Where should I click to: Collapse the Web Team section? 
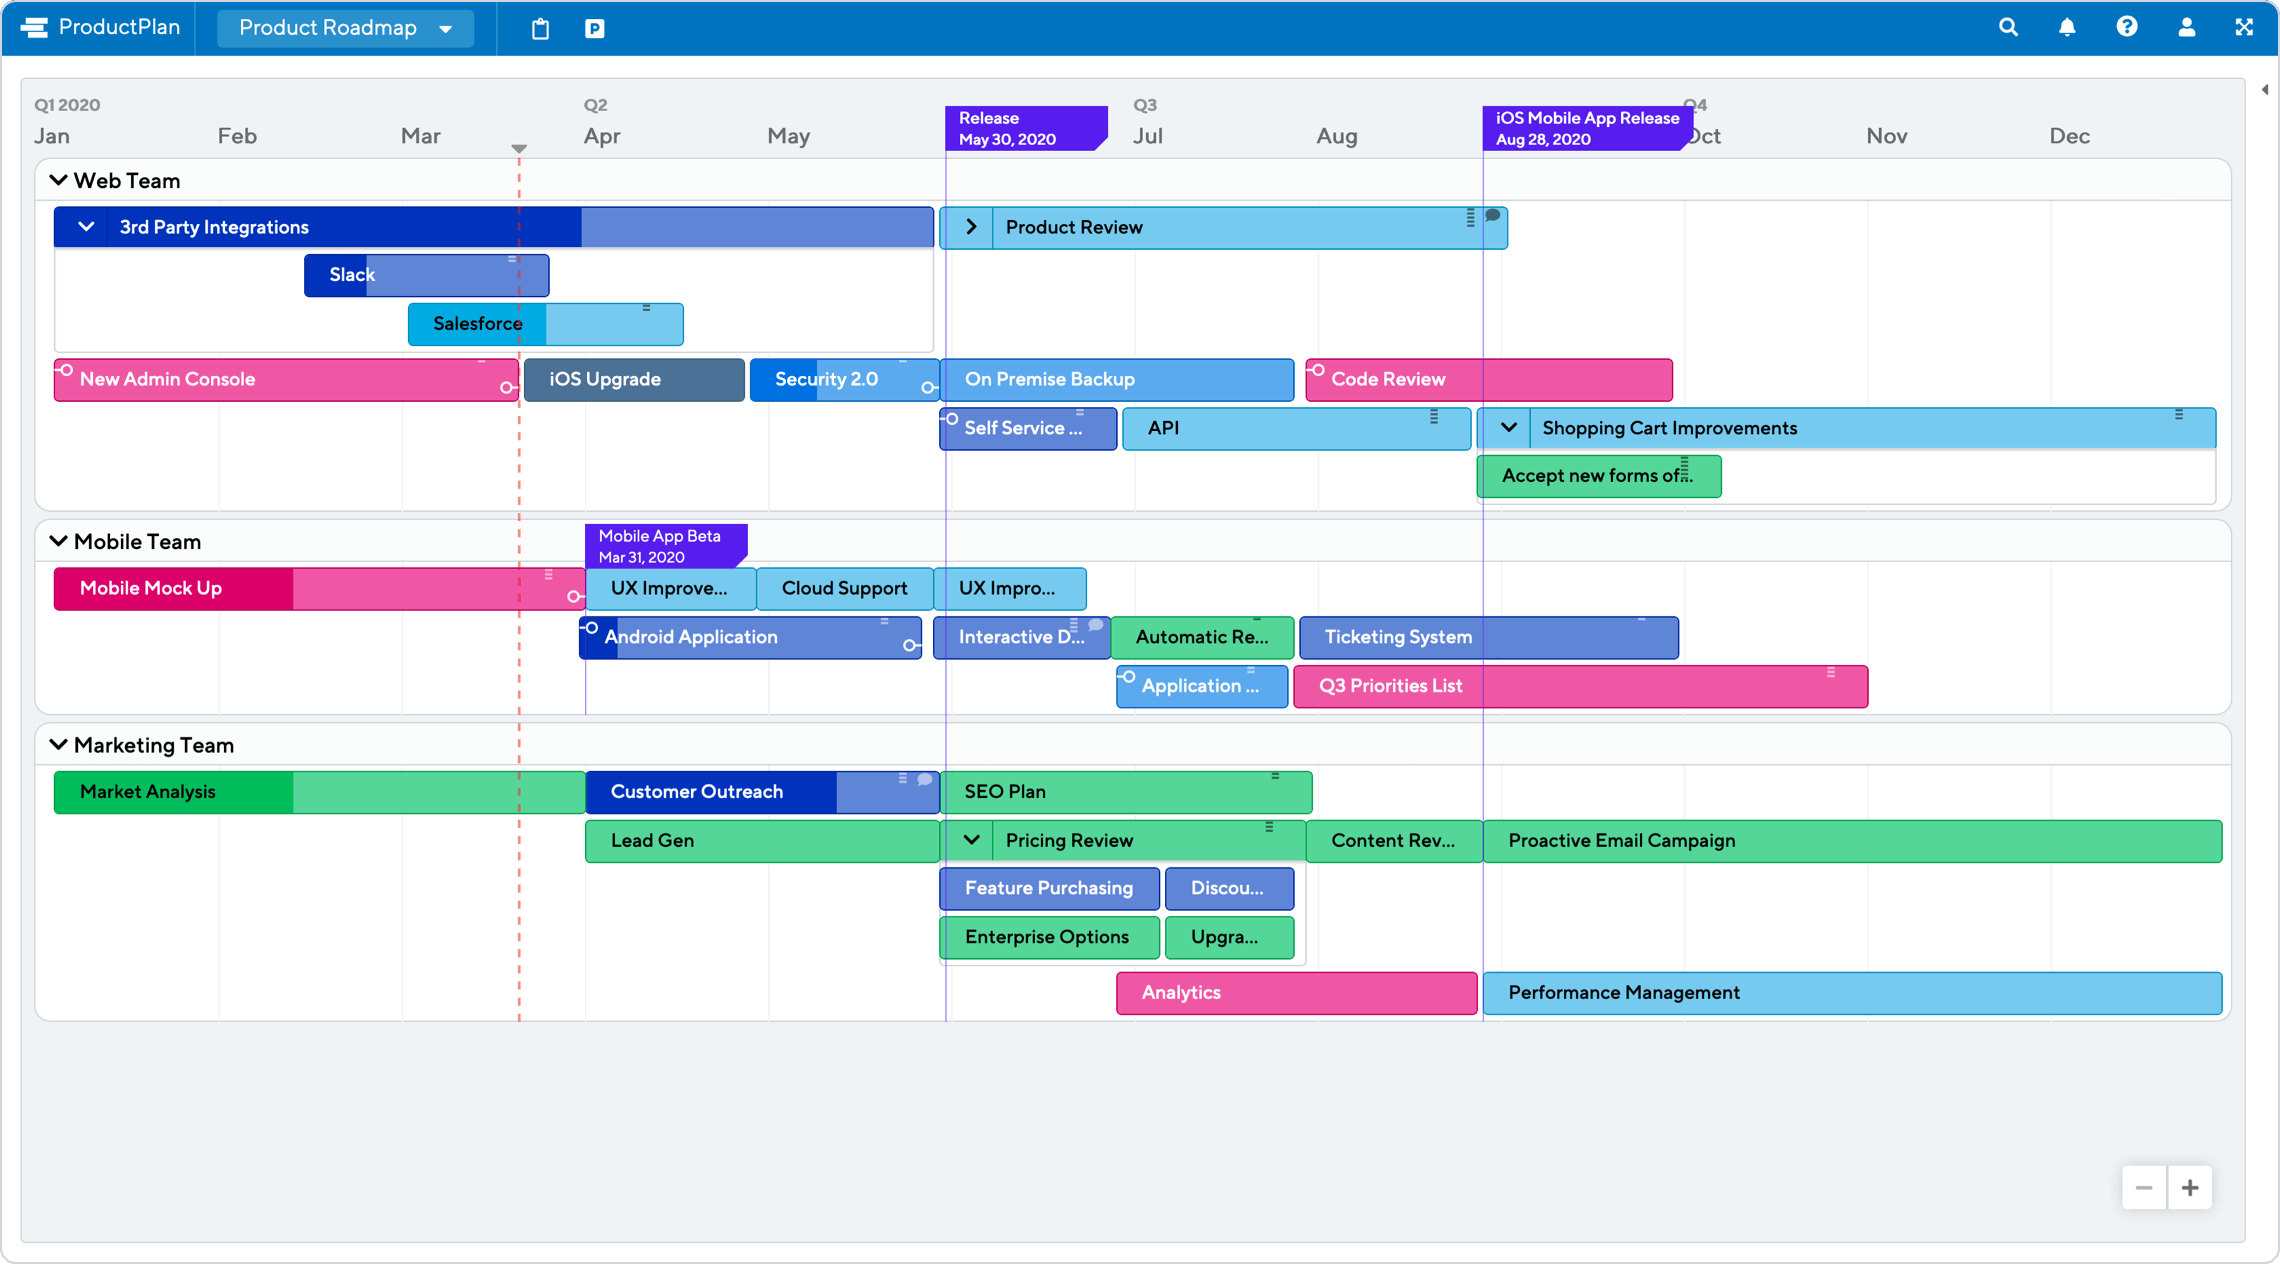58,179
